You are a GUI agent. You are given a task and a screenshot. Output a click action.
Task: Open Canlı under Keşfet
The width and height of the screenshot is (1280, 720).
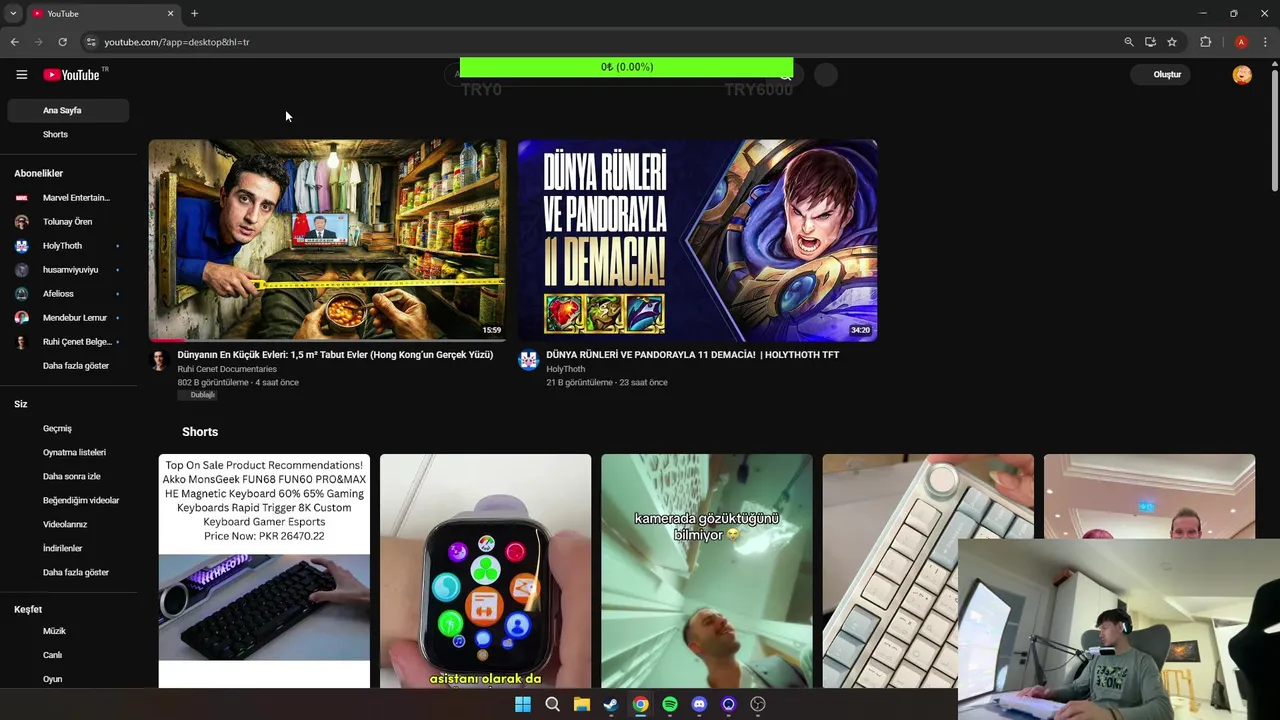(x=69, y=655)
